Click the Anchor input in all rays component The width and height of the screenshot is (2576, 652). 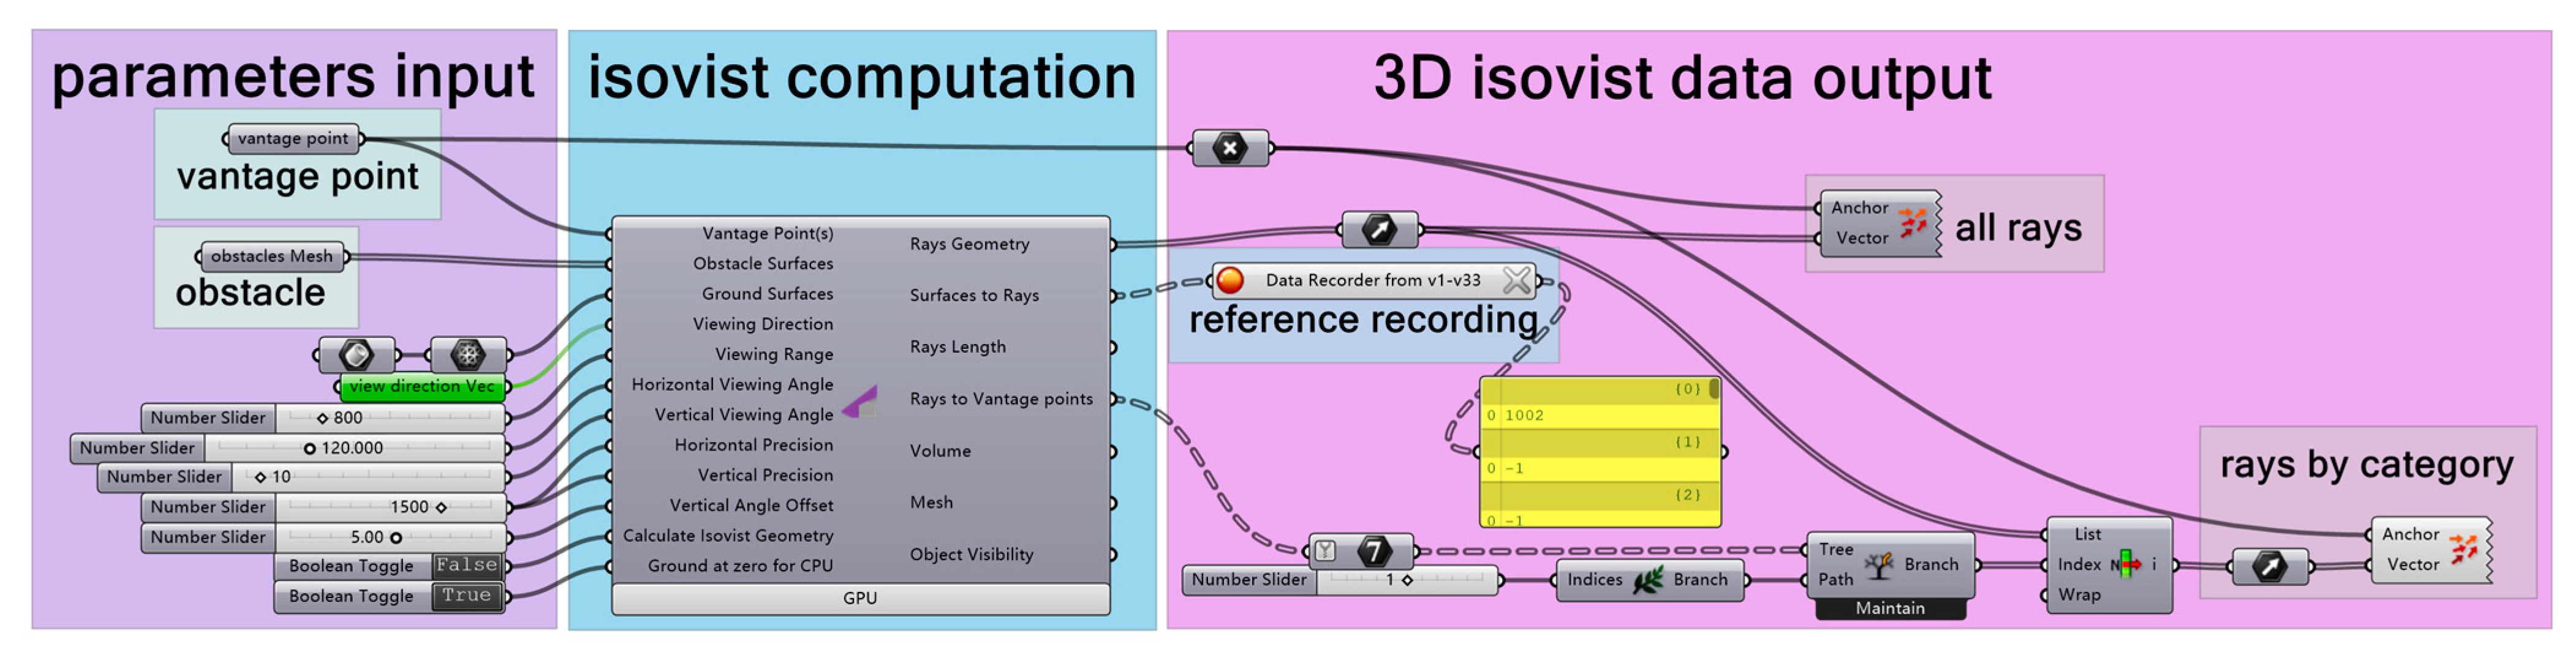point(1860,208)
